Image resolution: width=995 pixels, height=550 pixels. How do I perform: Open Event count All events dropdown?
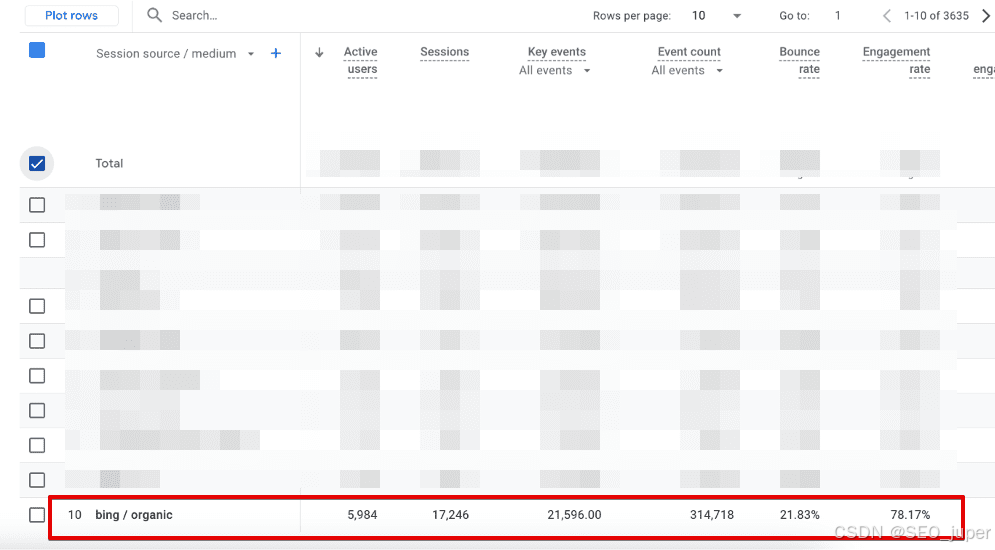687,70
